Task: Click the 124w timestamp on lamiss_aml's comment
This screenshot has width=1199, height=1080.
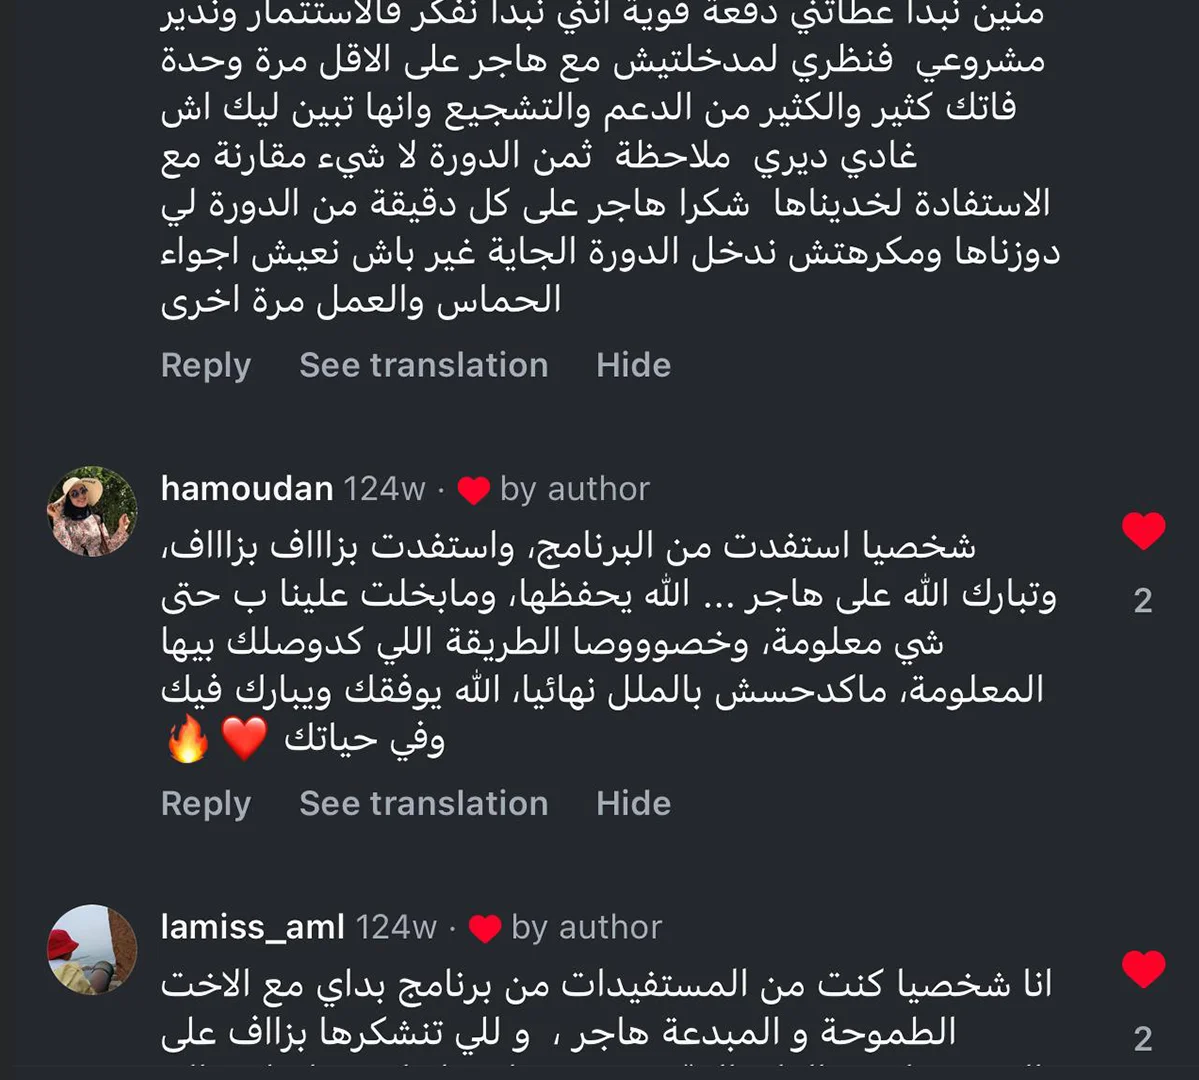Action: pos(396,928)
